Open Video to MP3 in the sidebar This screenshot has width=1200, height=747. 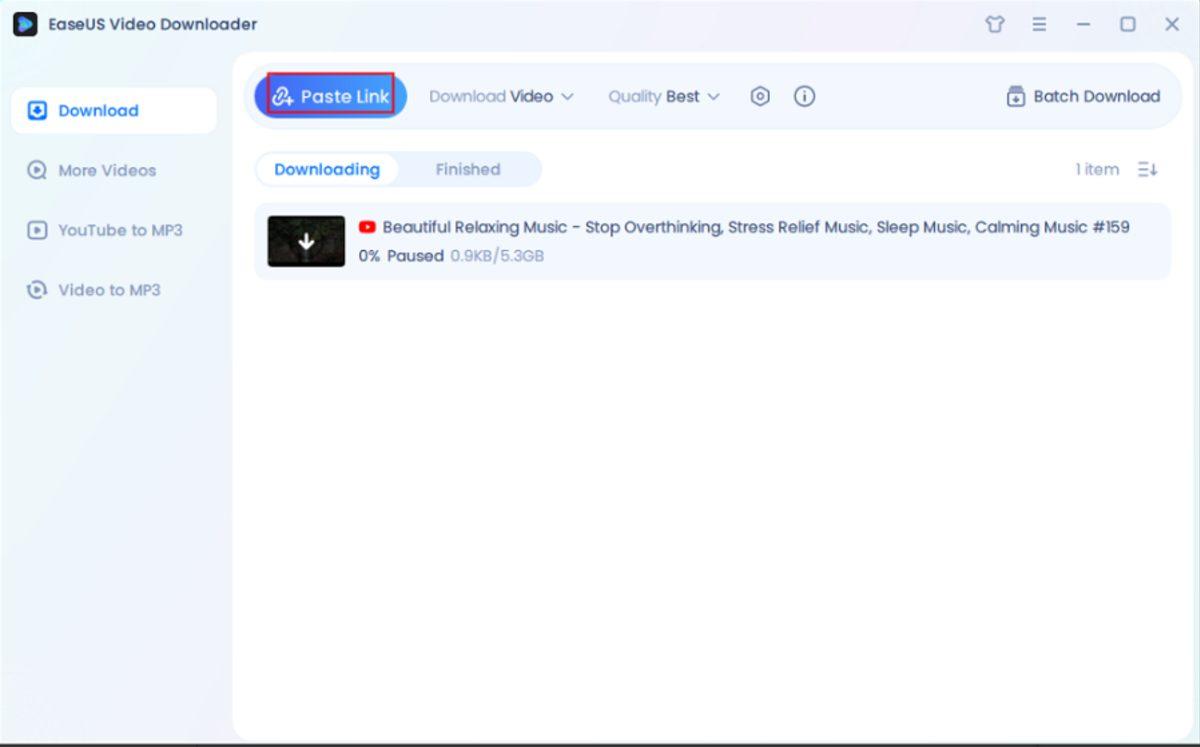coord(108,290)
